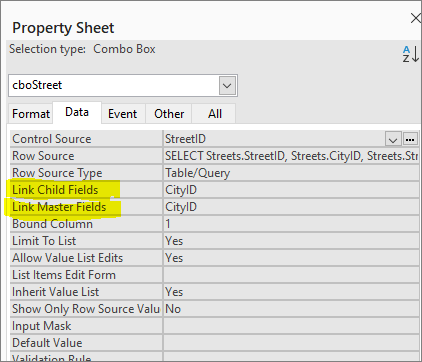Open the Event tab
Screen dimensions: 422x362
(x=123, y=114)
